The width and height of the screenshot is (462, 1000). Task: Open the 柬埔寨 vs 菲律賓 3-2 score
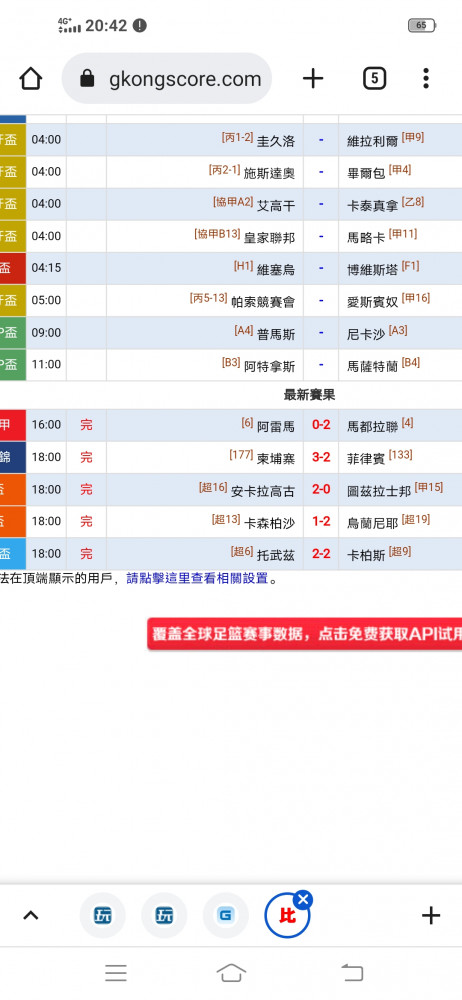click(320, 457)
